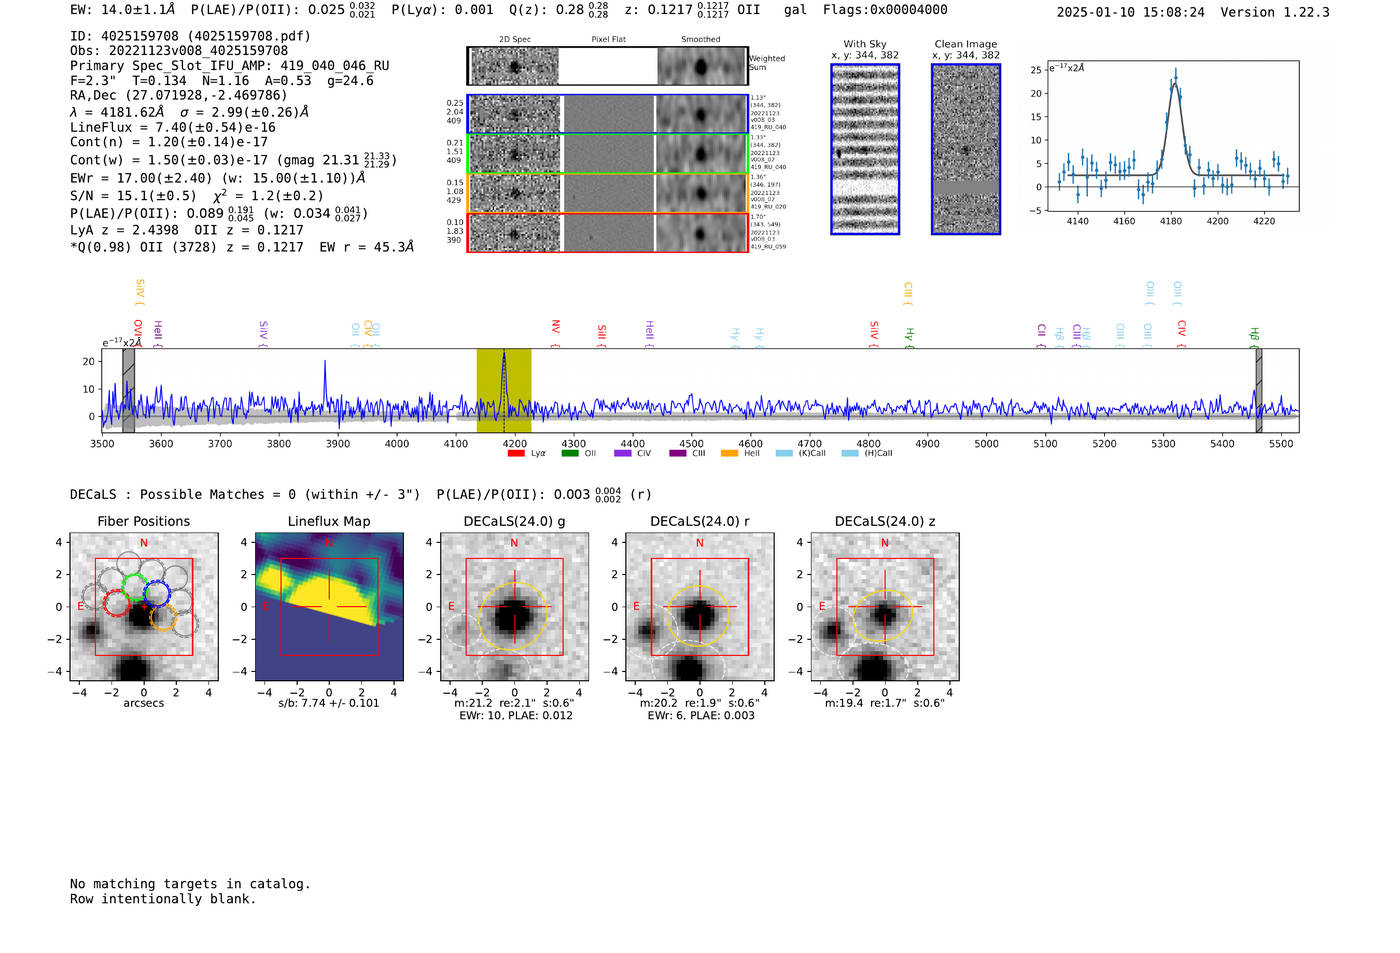This screenshot has width=1400, height=953.
Task: Click the Flags:0x00004000 value
Action: click(x=885, y=10)
